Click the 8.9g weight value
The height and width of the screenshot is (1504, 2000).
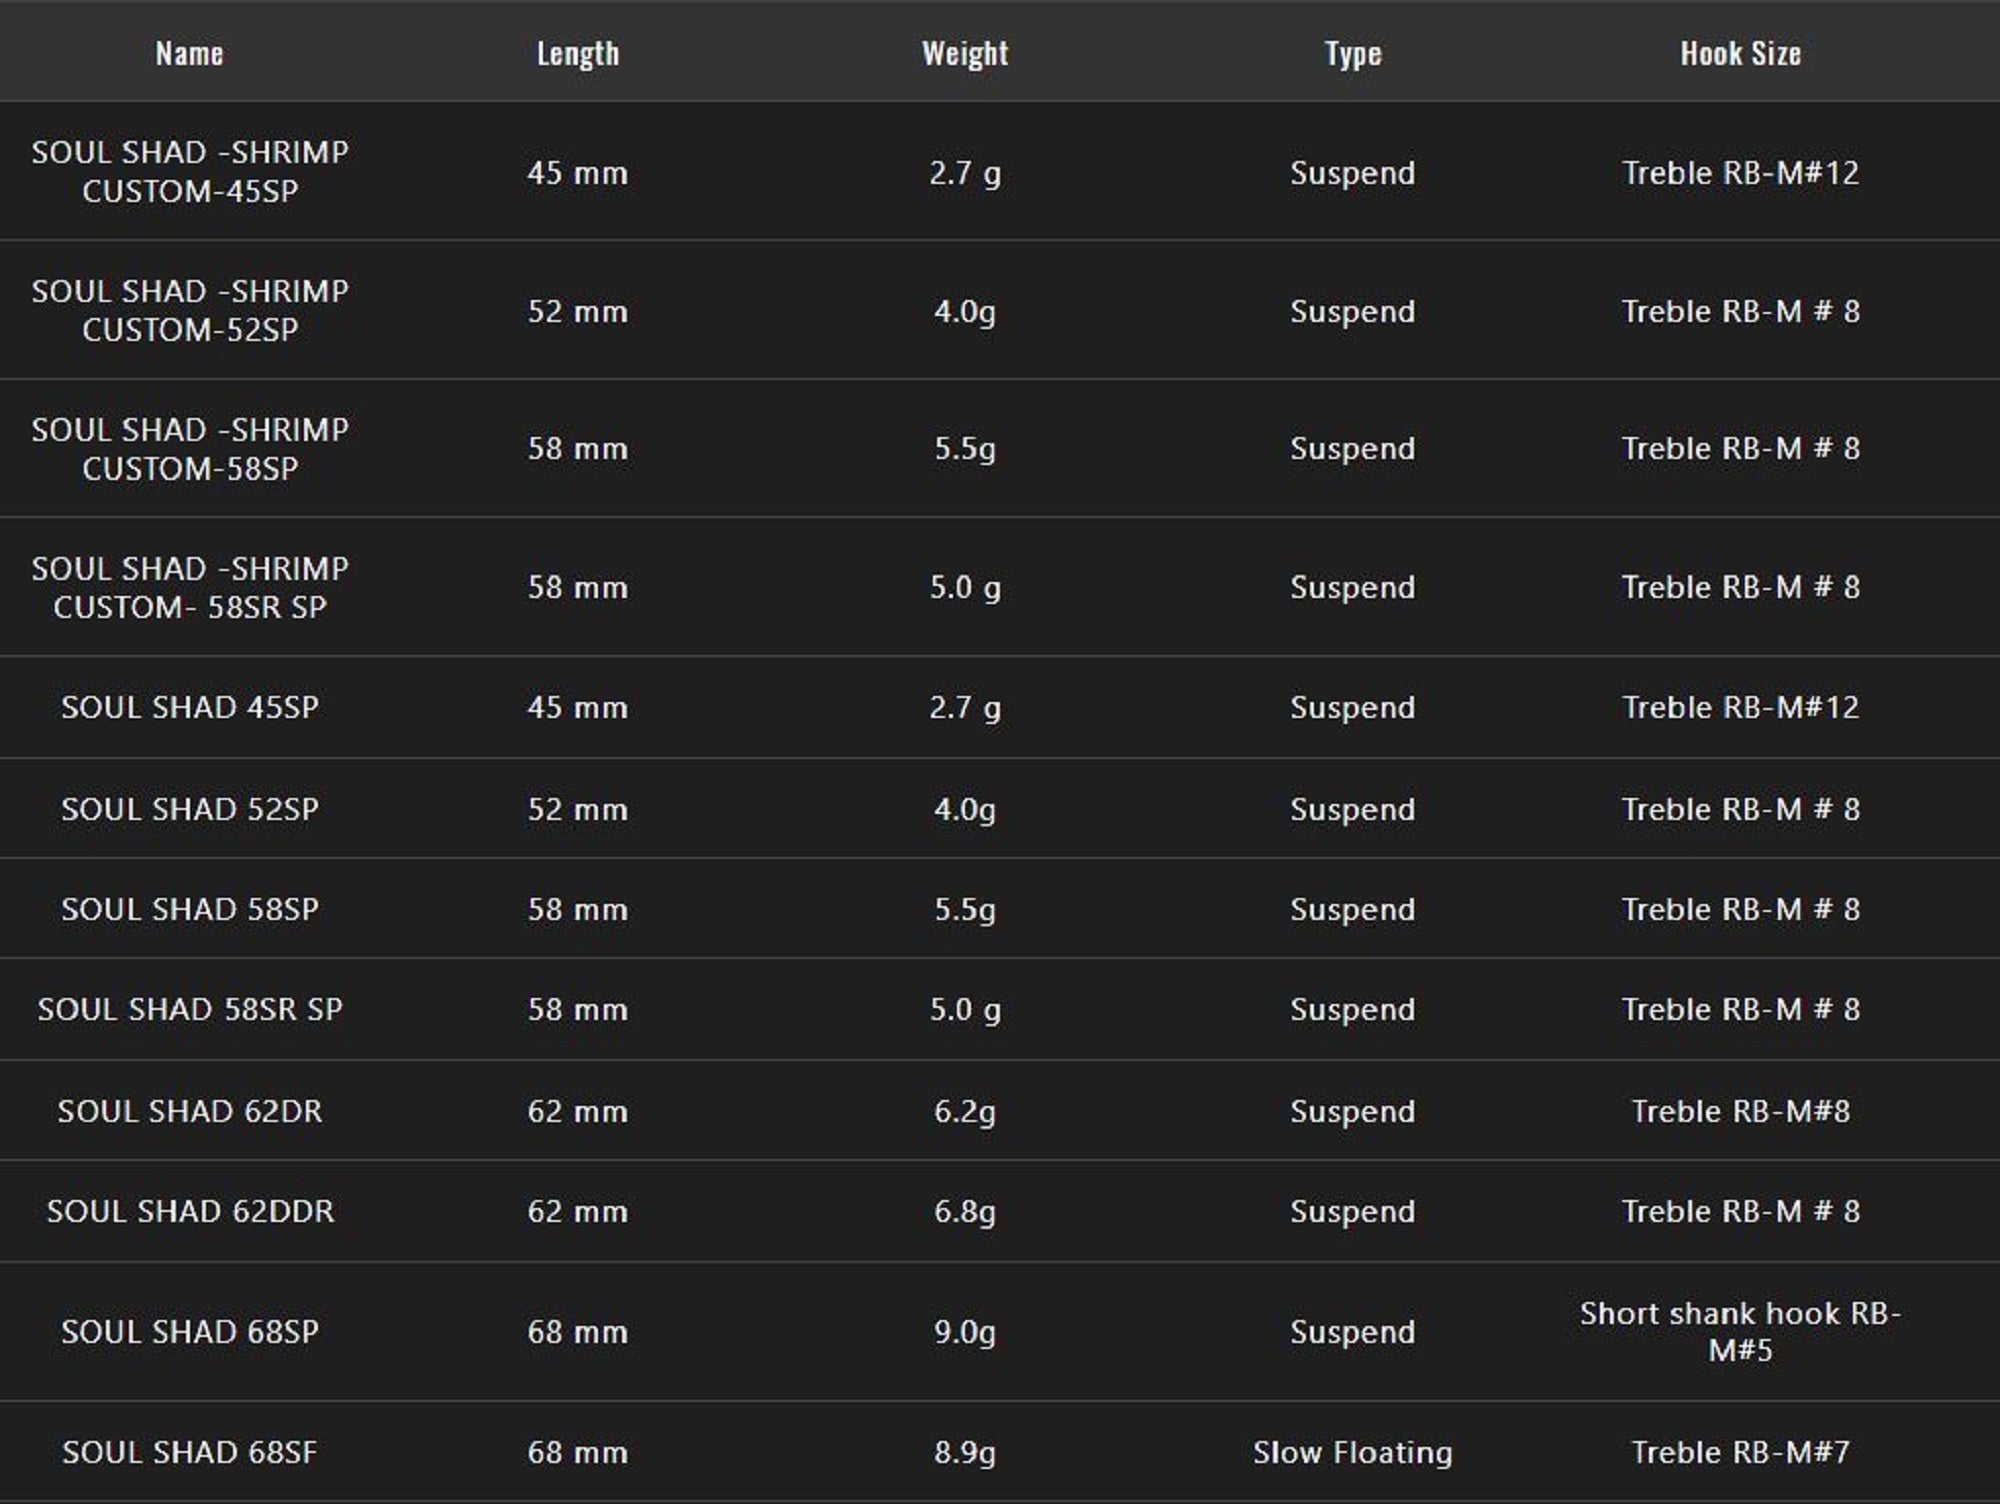pyautogui.click(x=964, y=1452)
